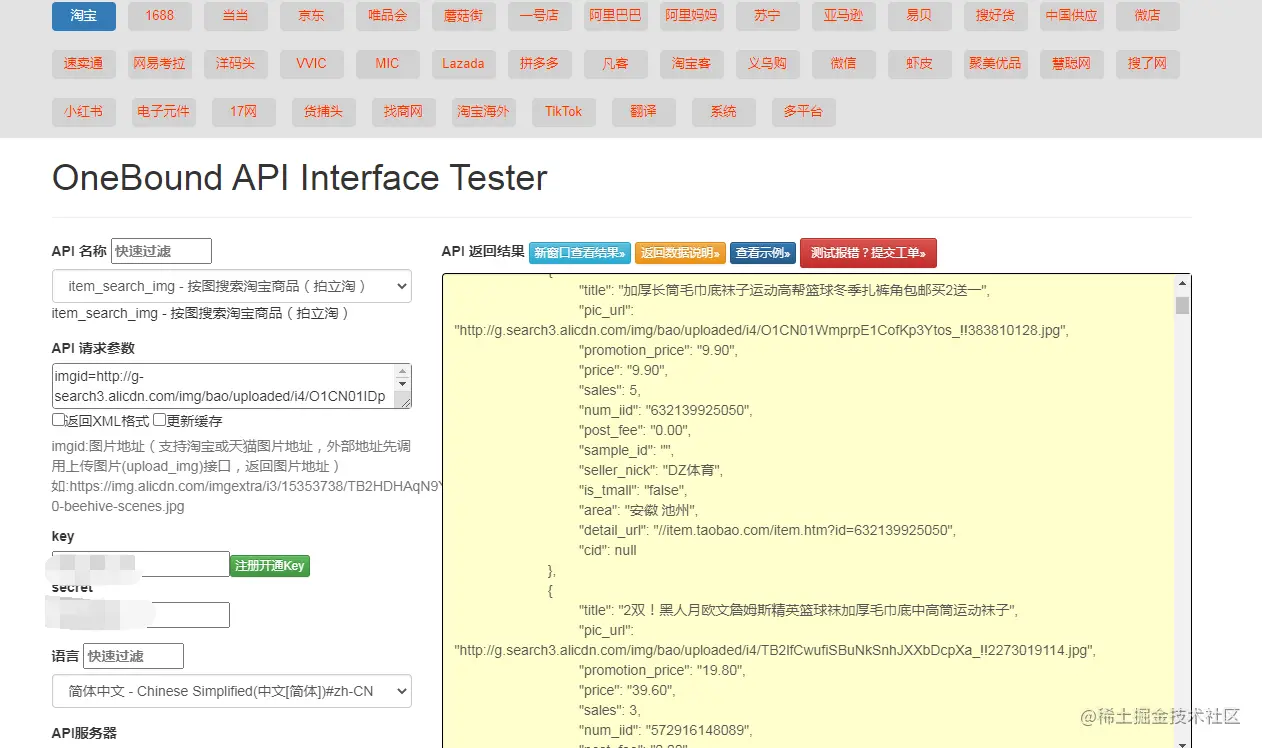Open the 简体中文 language dropdown
1262x748 pixels.
click(232, 691)
